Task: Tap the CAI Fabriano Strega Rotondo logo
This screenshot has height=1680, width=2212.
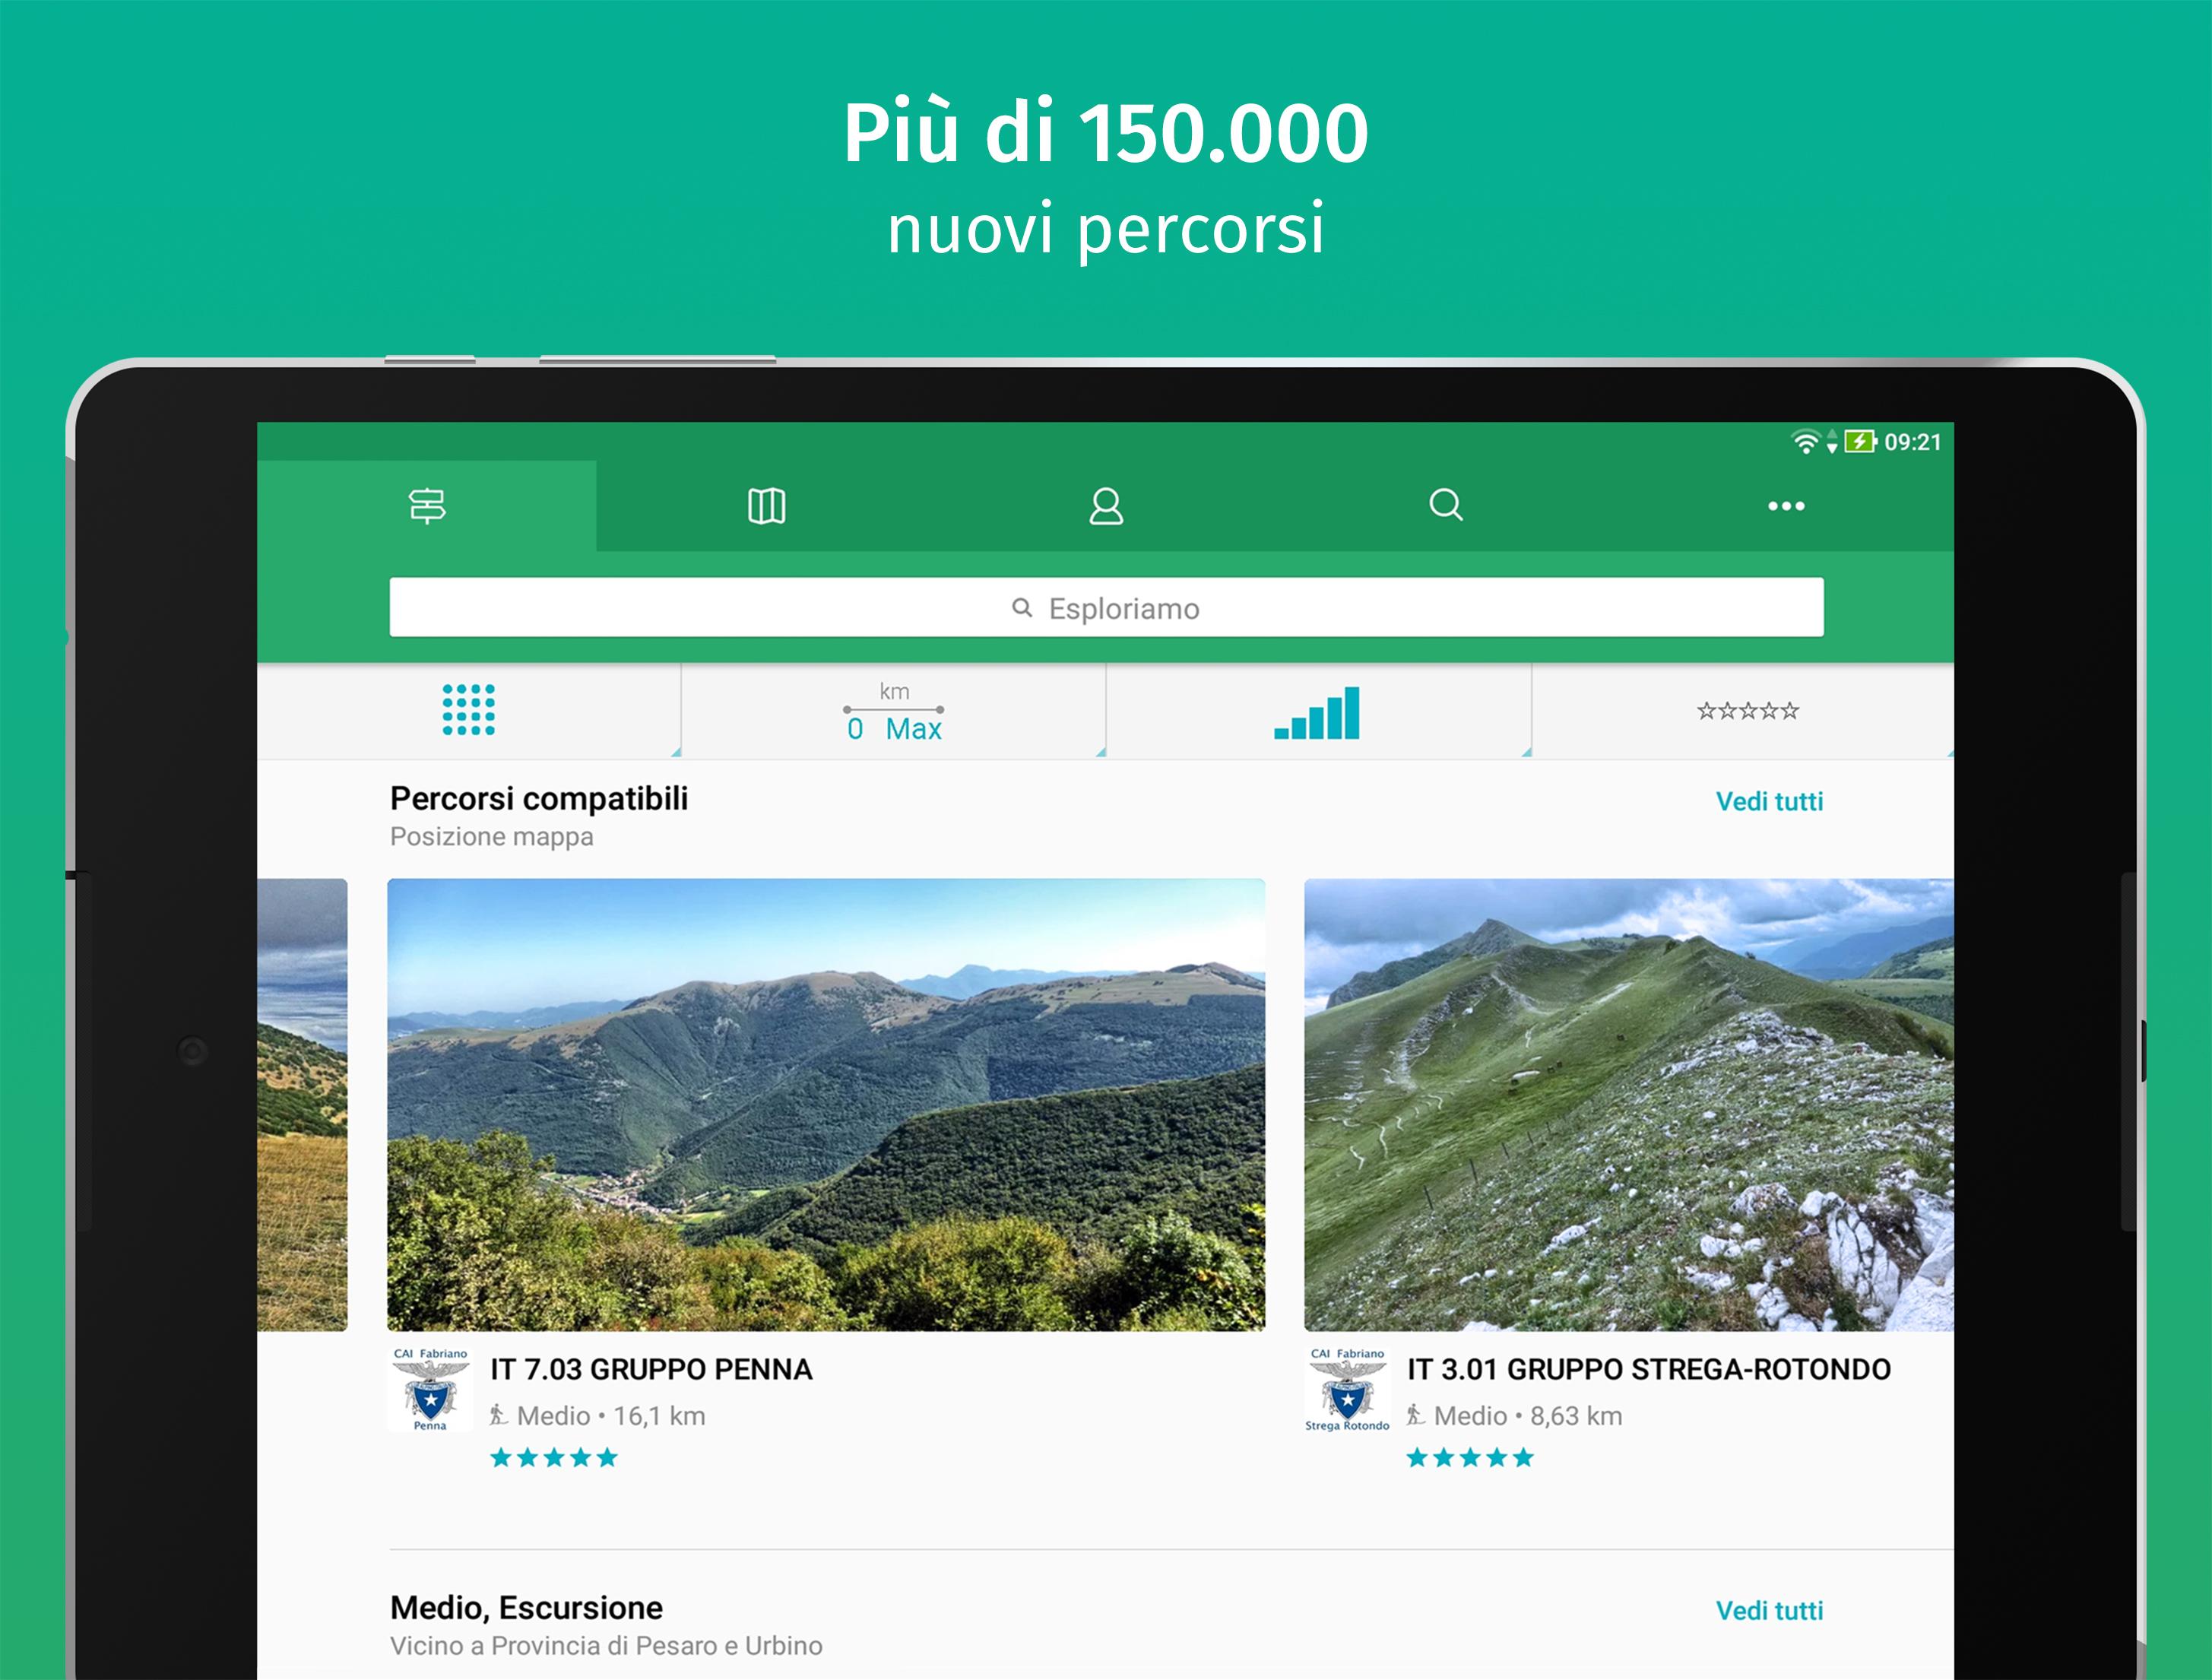Action: [1347, 1389]
